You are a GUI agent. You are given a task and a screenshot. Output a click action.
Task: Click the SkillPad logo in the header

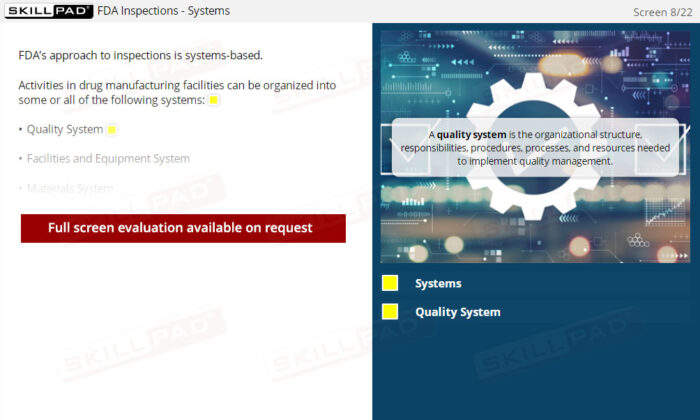click(49, 11)
